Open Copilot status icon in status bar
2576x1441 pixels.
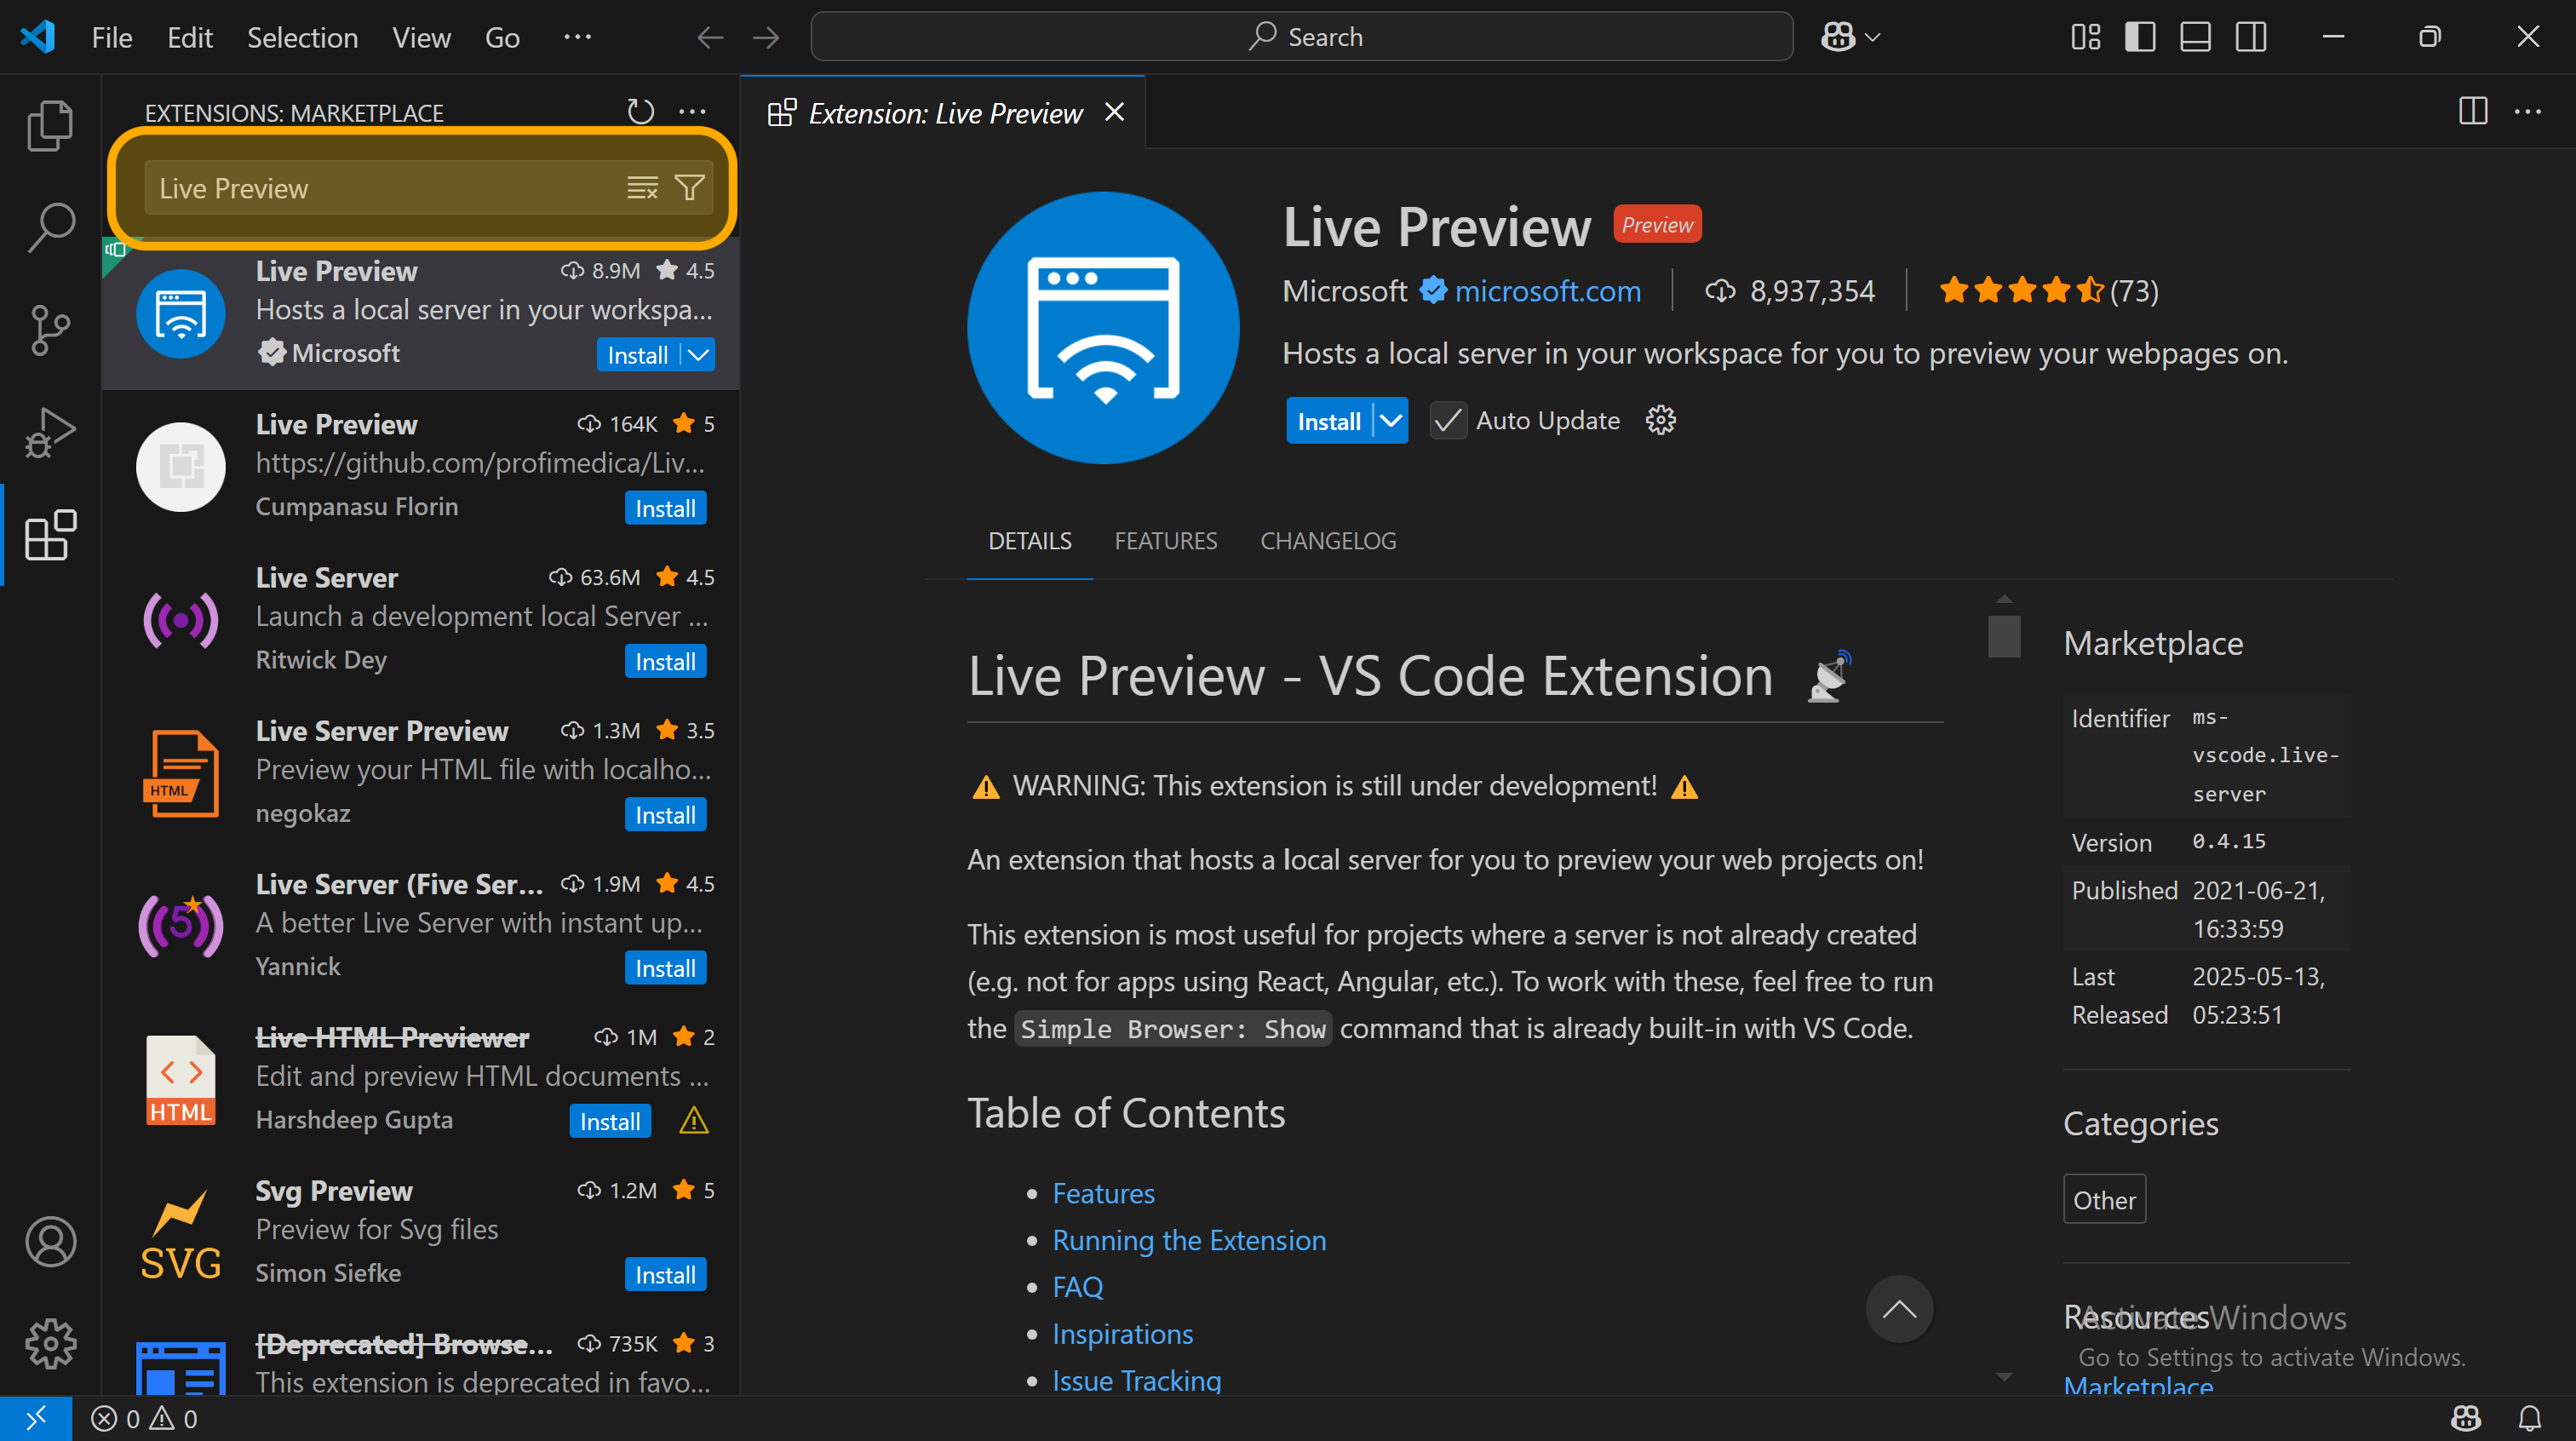2465,1418
